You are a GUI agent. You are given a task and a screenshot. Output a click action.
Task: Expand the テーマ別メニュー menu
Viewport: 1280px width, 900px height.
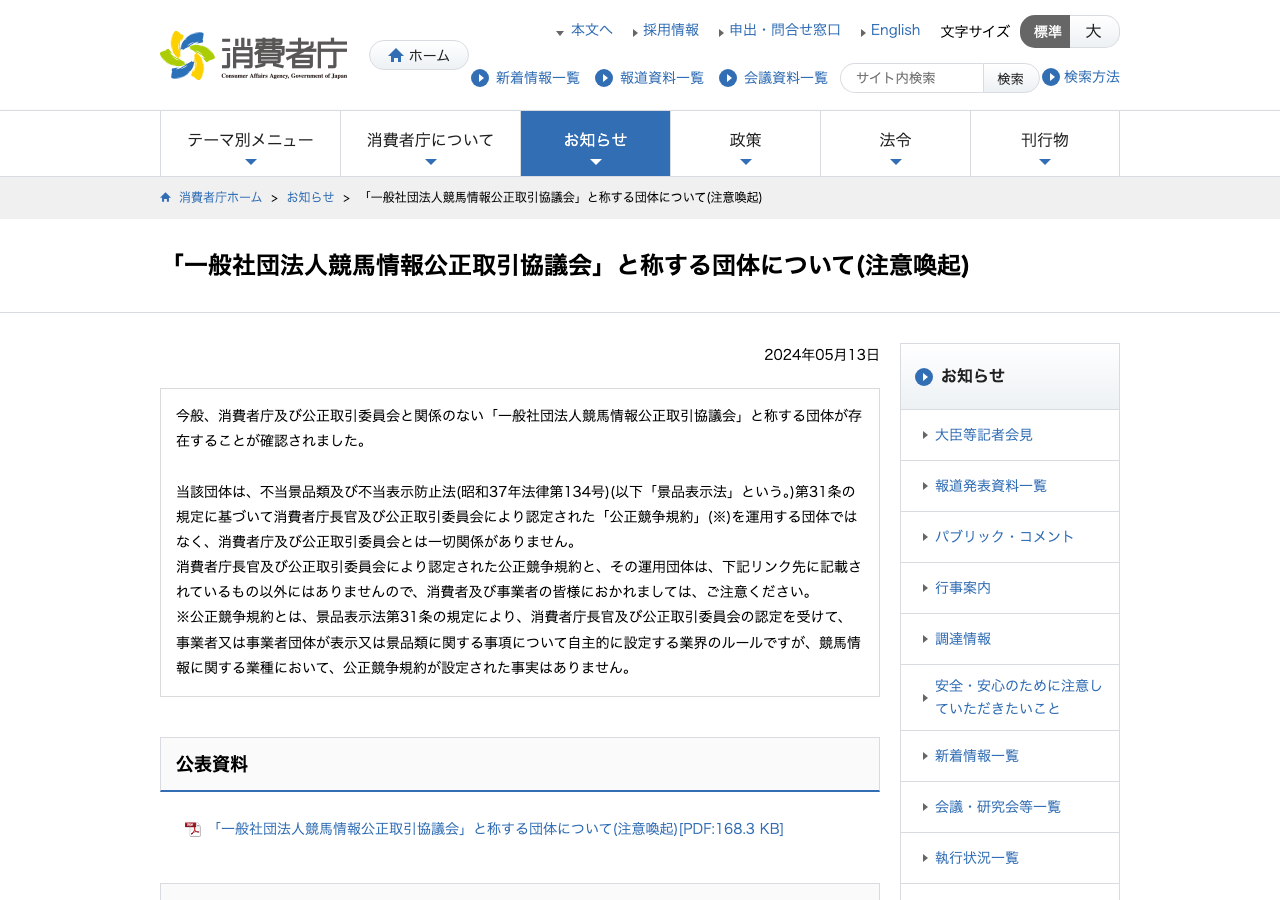[250, 144]
